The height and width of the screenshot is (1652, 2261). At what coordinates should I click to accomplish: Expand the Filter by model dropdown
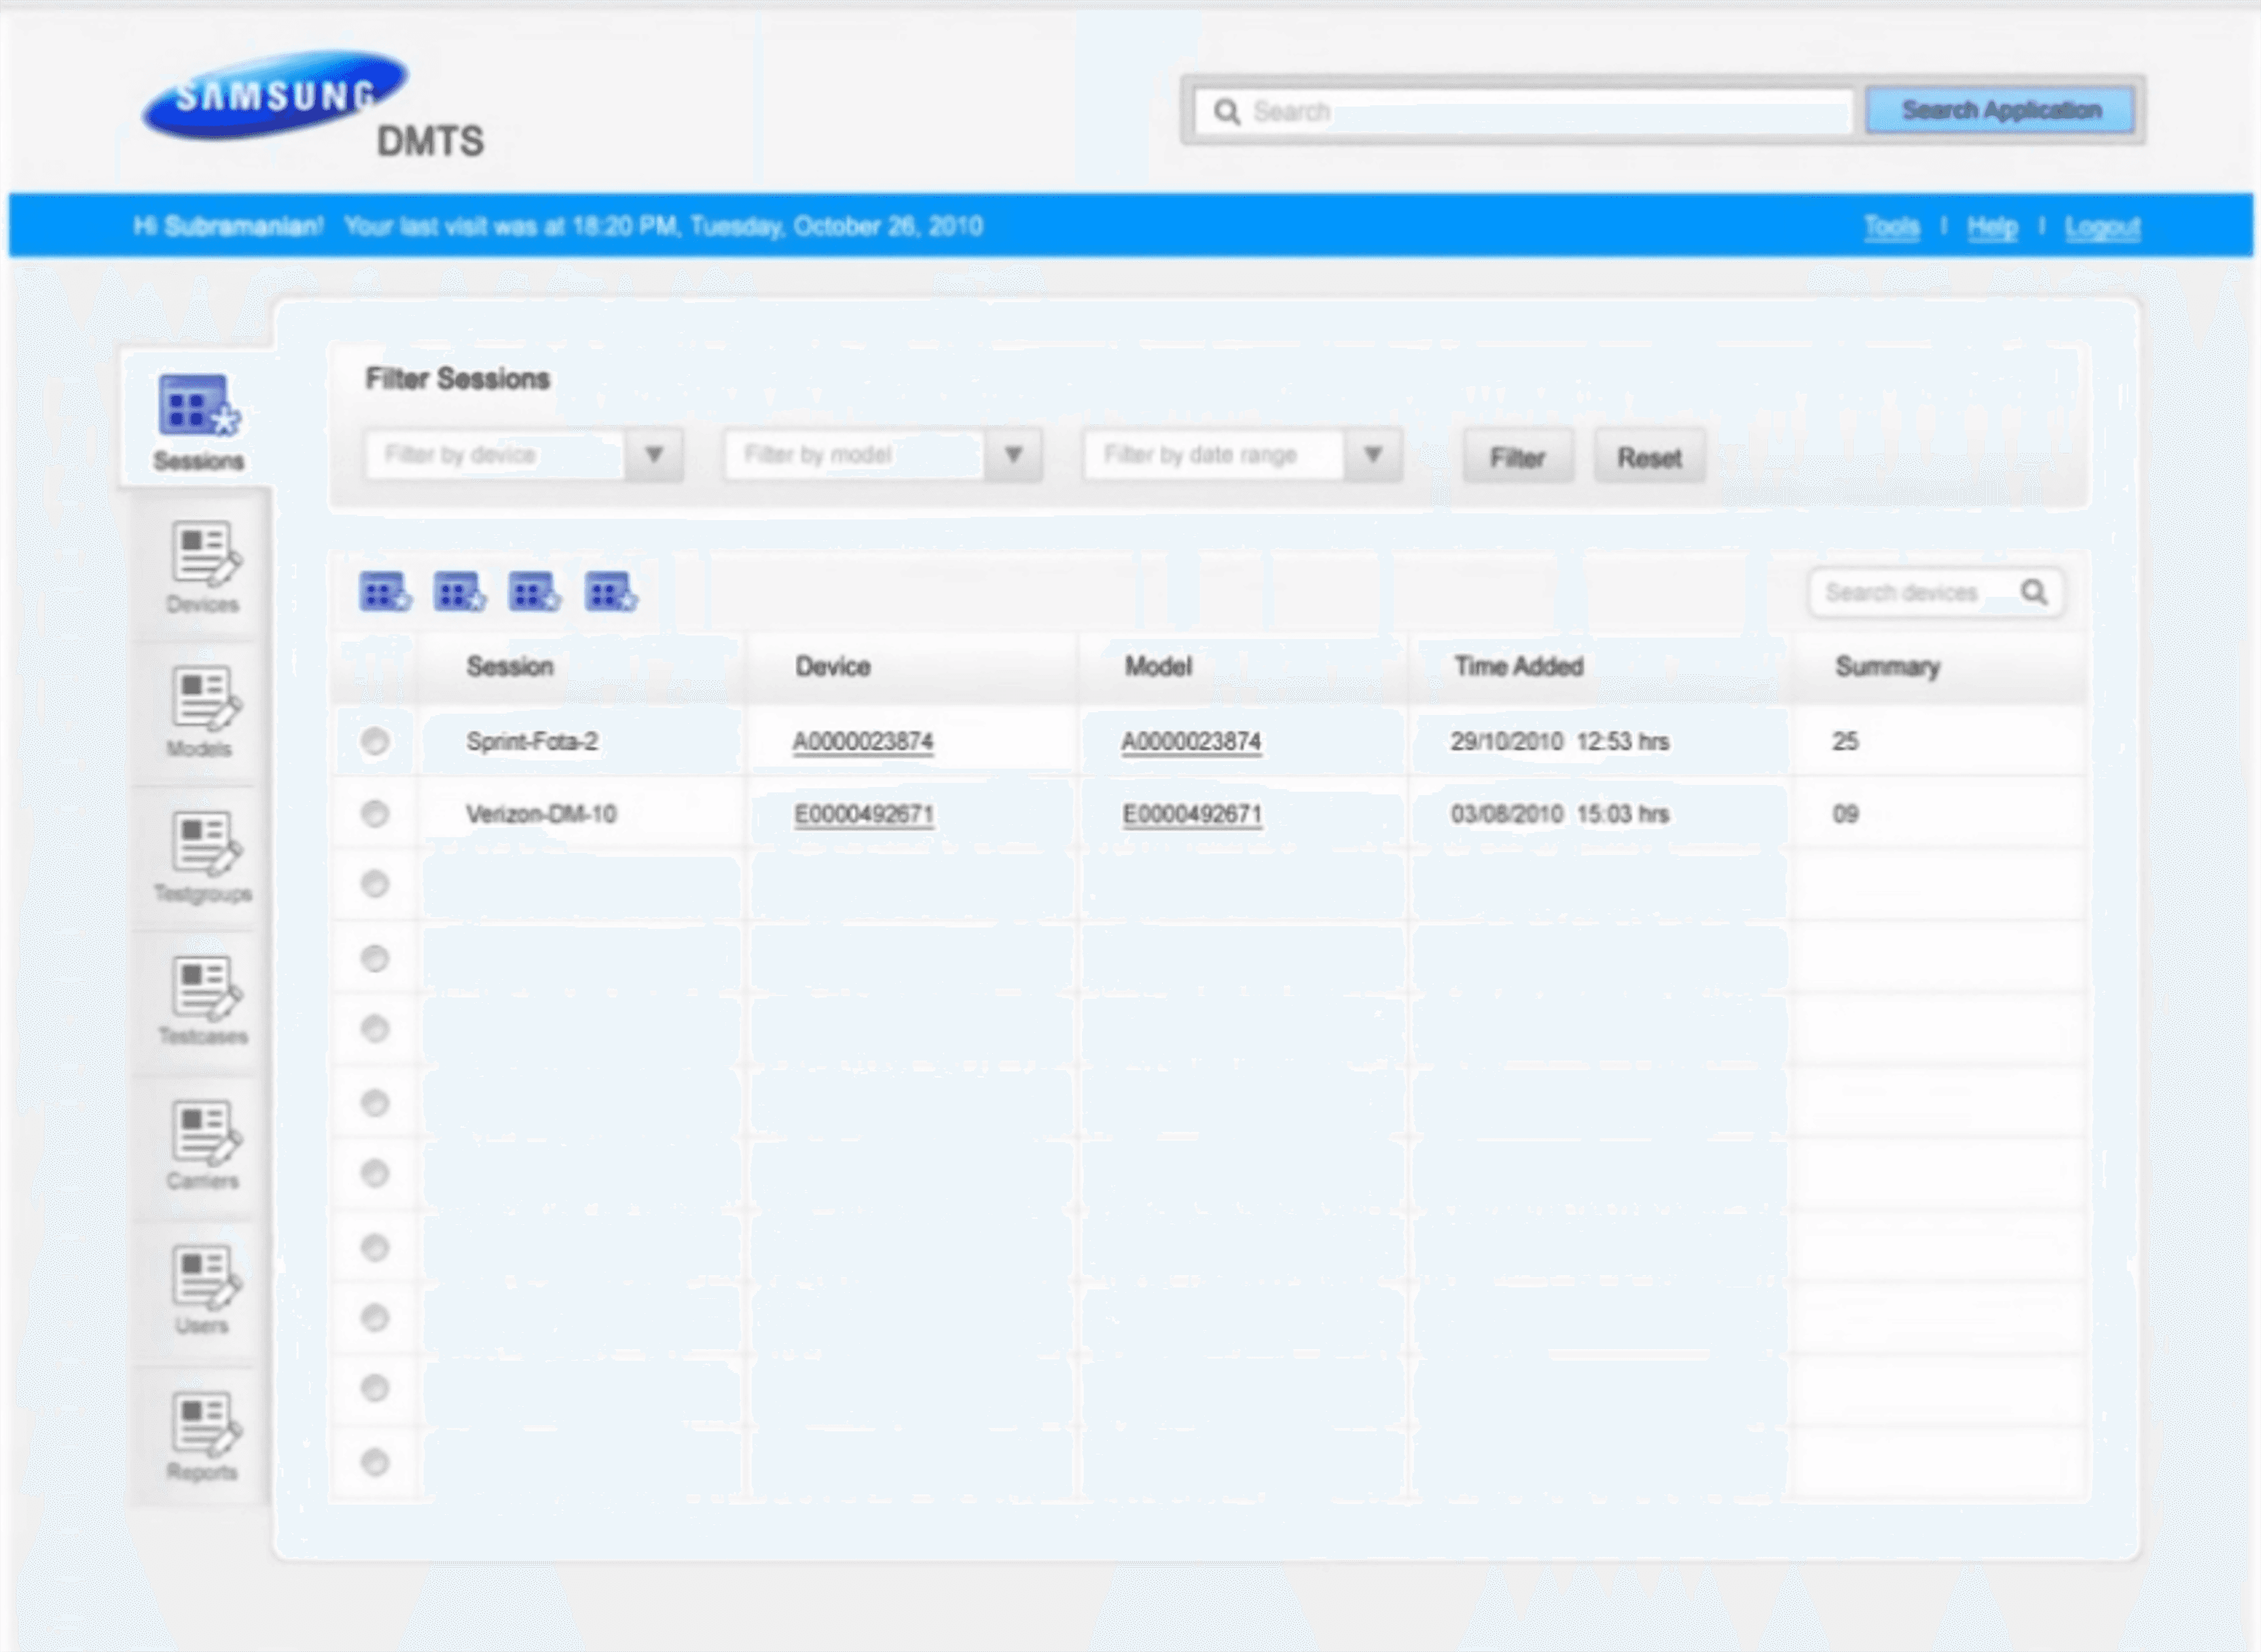click(x=1013, y=455)
